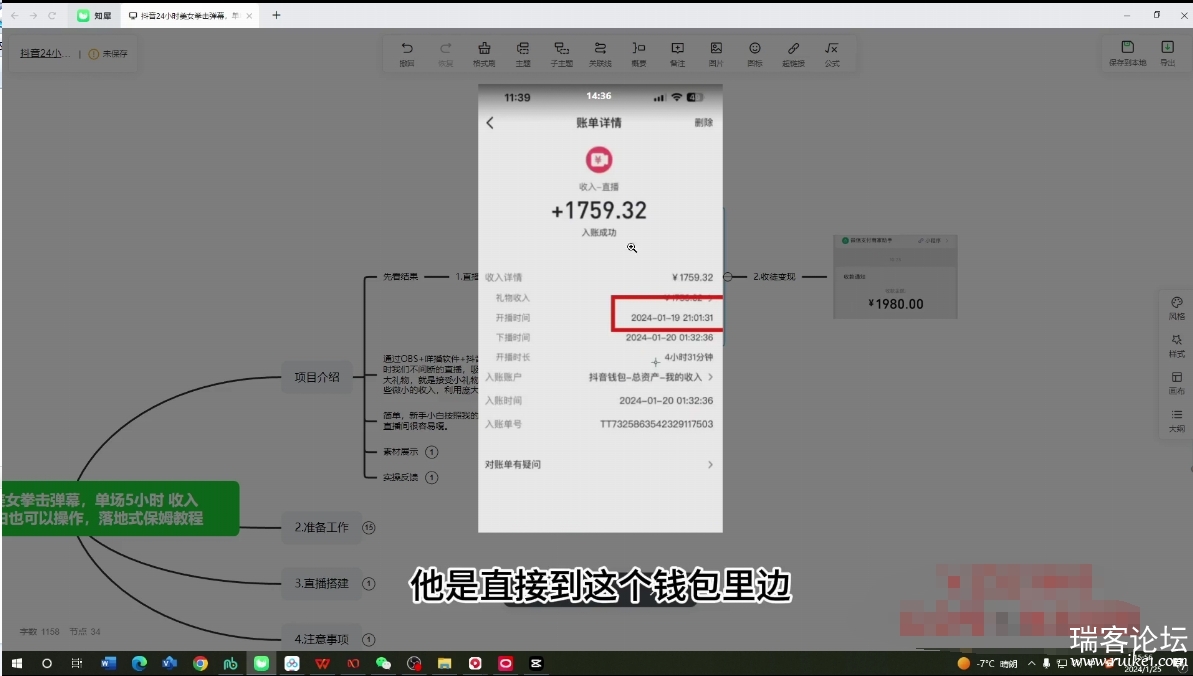The width and height of the screenshot is (1193, 676).
Task: Switch to the 知犀 home tab
Action: click(x=94, y=15)
